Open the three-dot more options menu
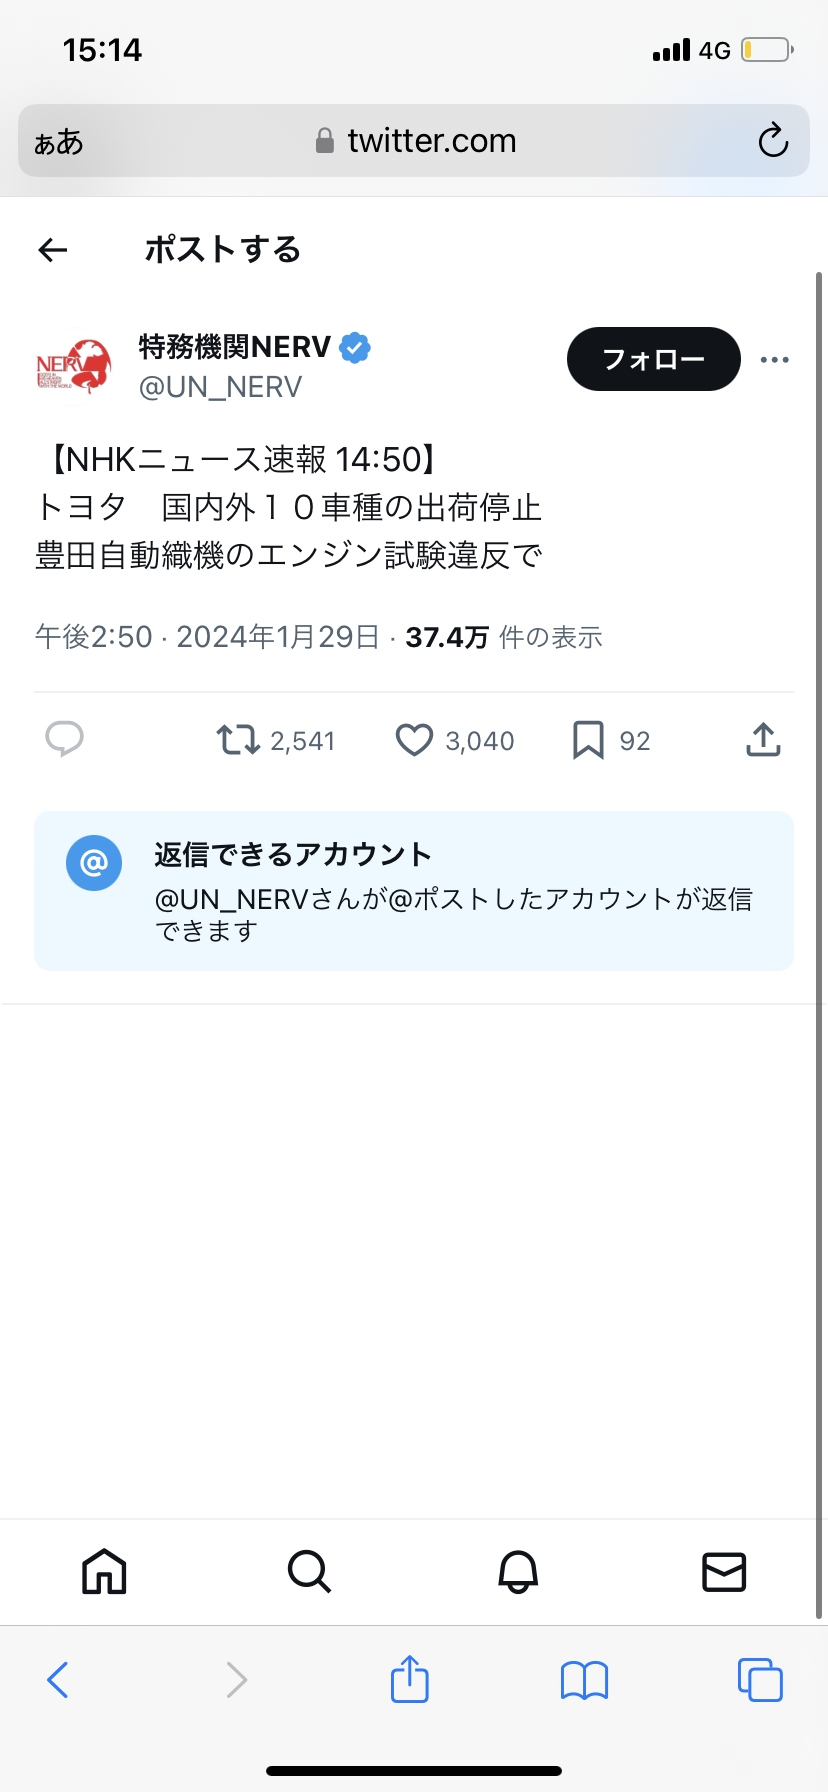828x1792 pixels. 775,360
